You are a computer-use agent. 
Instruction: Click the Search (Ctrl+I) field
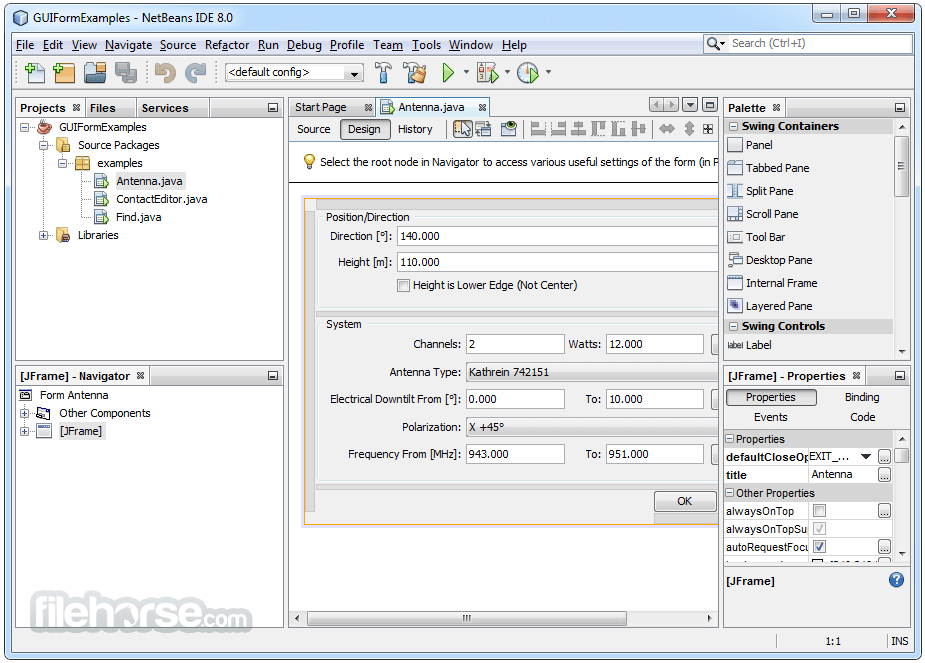click(821, 44)
